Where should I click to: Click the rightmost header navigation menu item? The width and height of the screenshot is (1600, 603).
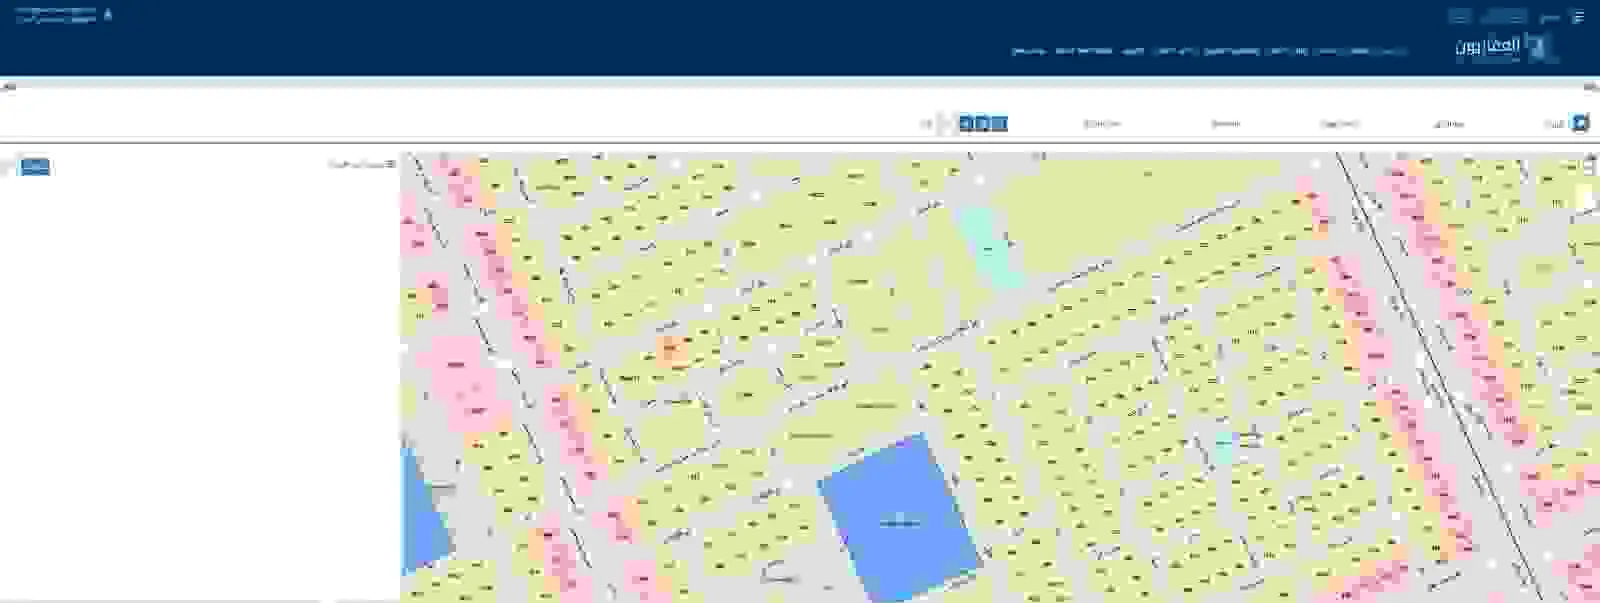tap(1385, 51)
